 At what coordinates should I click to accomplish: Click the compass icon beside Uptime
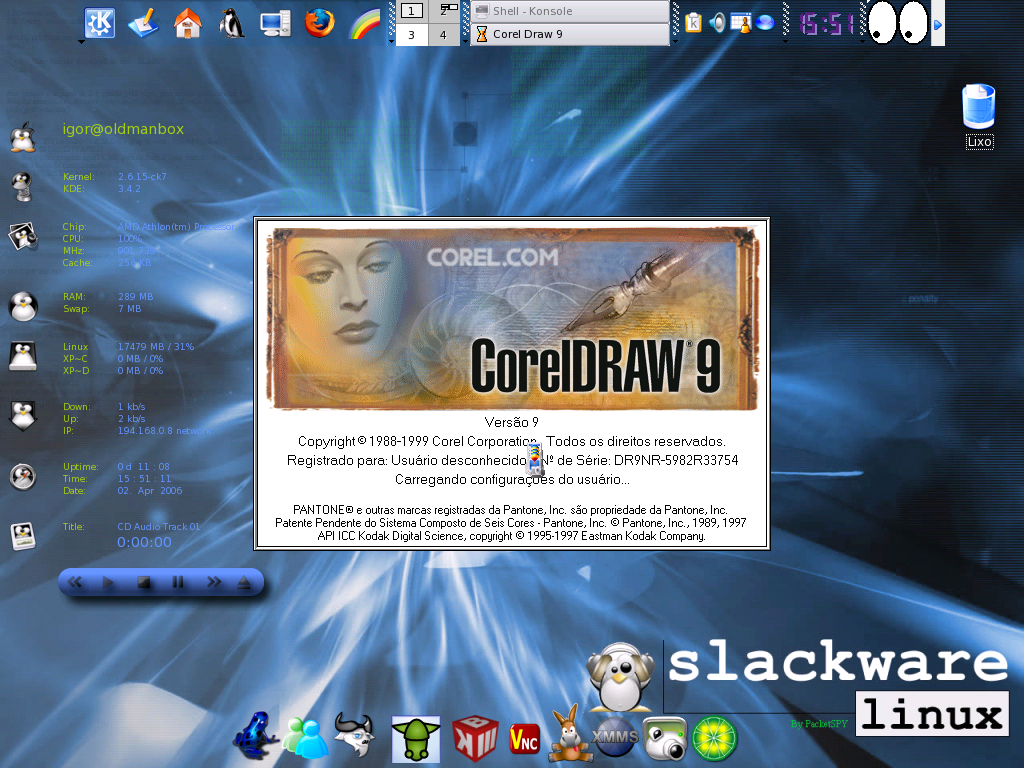coord(23,476)
